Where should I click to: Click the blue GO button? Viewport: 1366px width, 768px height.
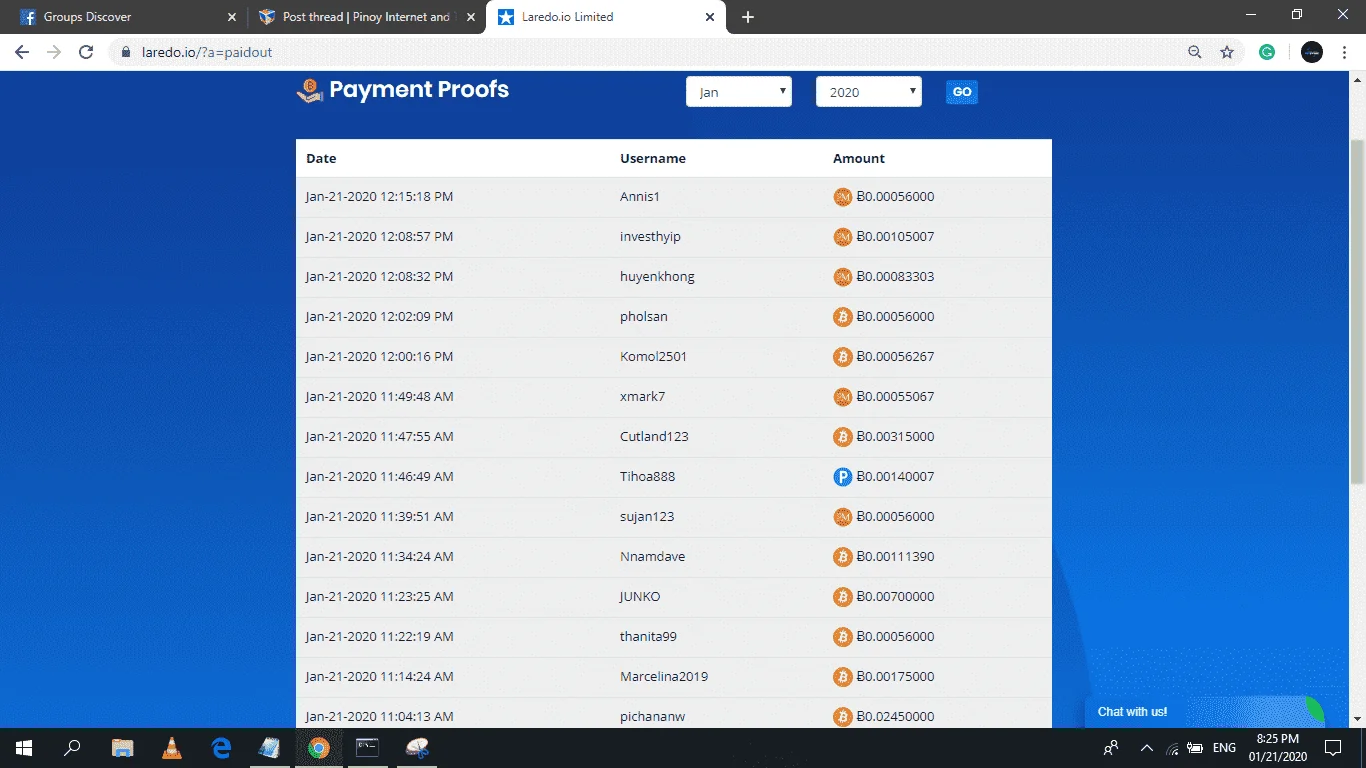click(962, 92)
